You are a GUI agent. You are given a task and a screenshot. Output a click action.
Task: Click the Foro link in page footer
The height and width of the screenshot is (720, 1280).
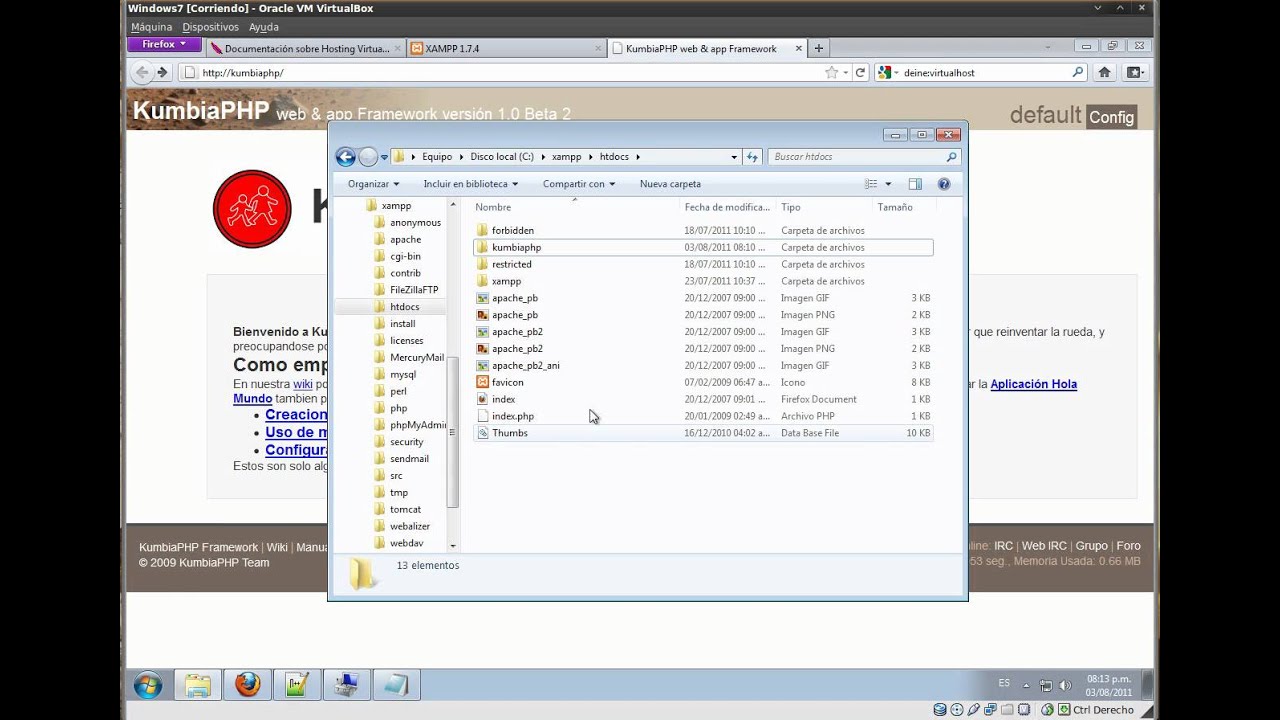coord(1128,546)
